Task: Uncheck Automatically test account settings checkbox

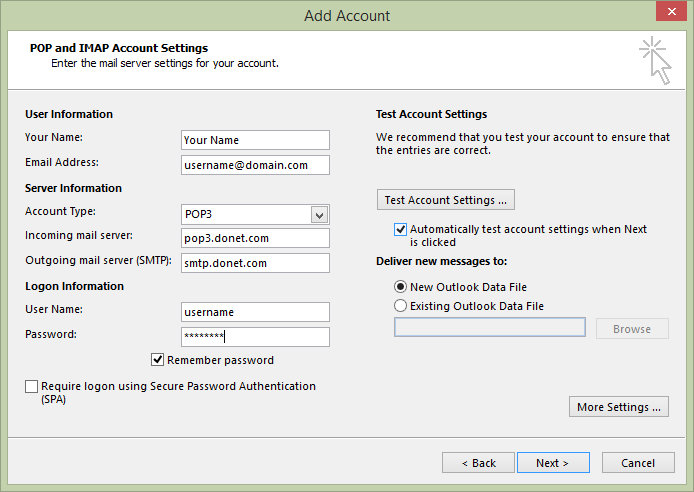Action: [x=400, y=229]
